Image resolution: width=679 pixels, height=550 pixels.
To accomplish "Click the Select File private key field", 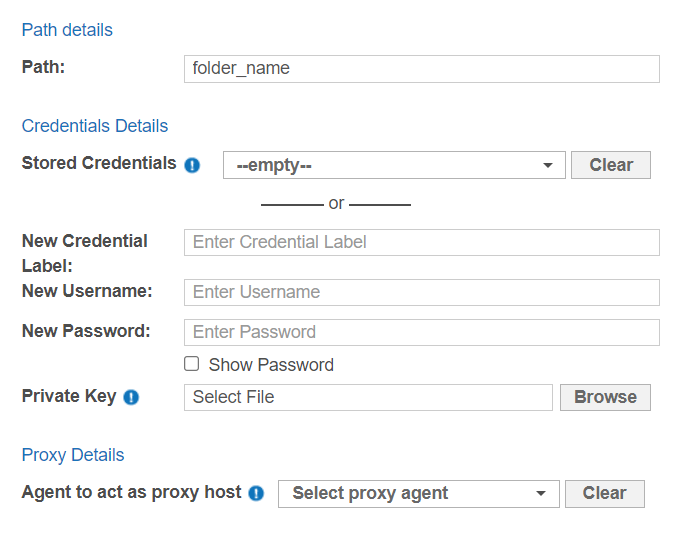I will click(368, 397).
